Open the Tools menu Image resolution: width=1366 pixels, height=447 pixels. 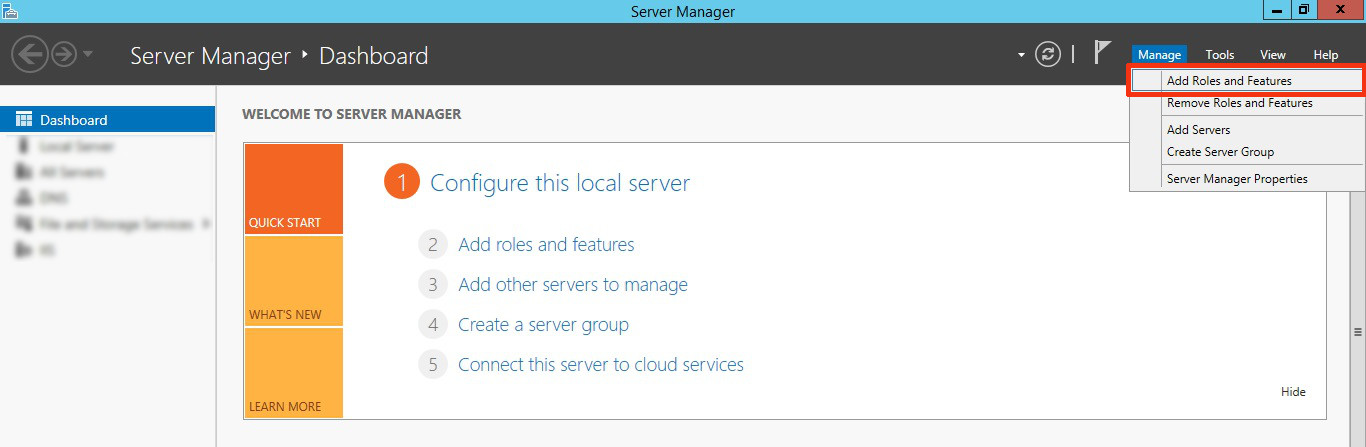pos(1219,55)
